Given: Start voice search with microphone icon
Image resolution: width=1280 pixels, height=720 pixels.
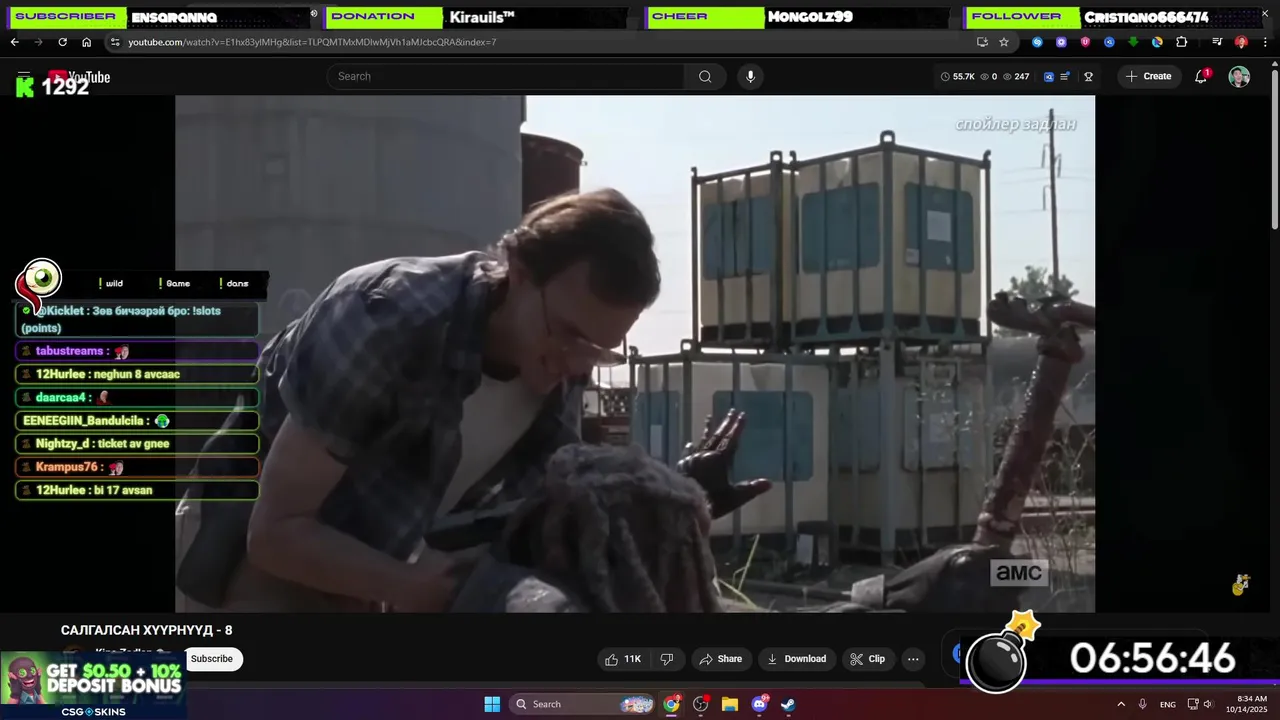Looking at the screenshot, I should (x=750, y=76).
